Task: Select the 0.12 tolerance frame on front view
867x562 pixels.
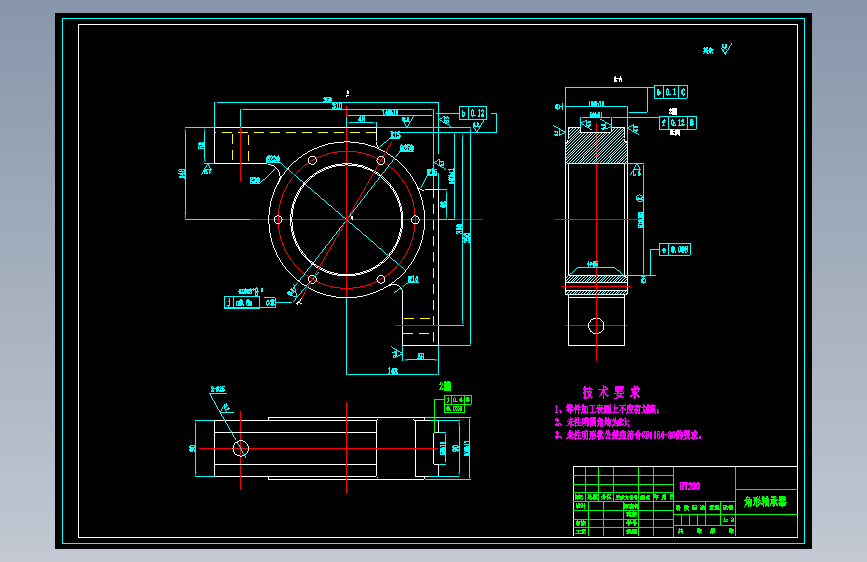Action: pos(473,113)
